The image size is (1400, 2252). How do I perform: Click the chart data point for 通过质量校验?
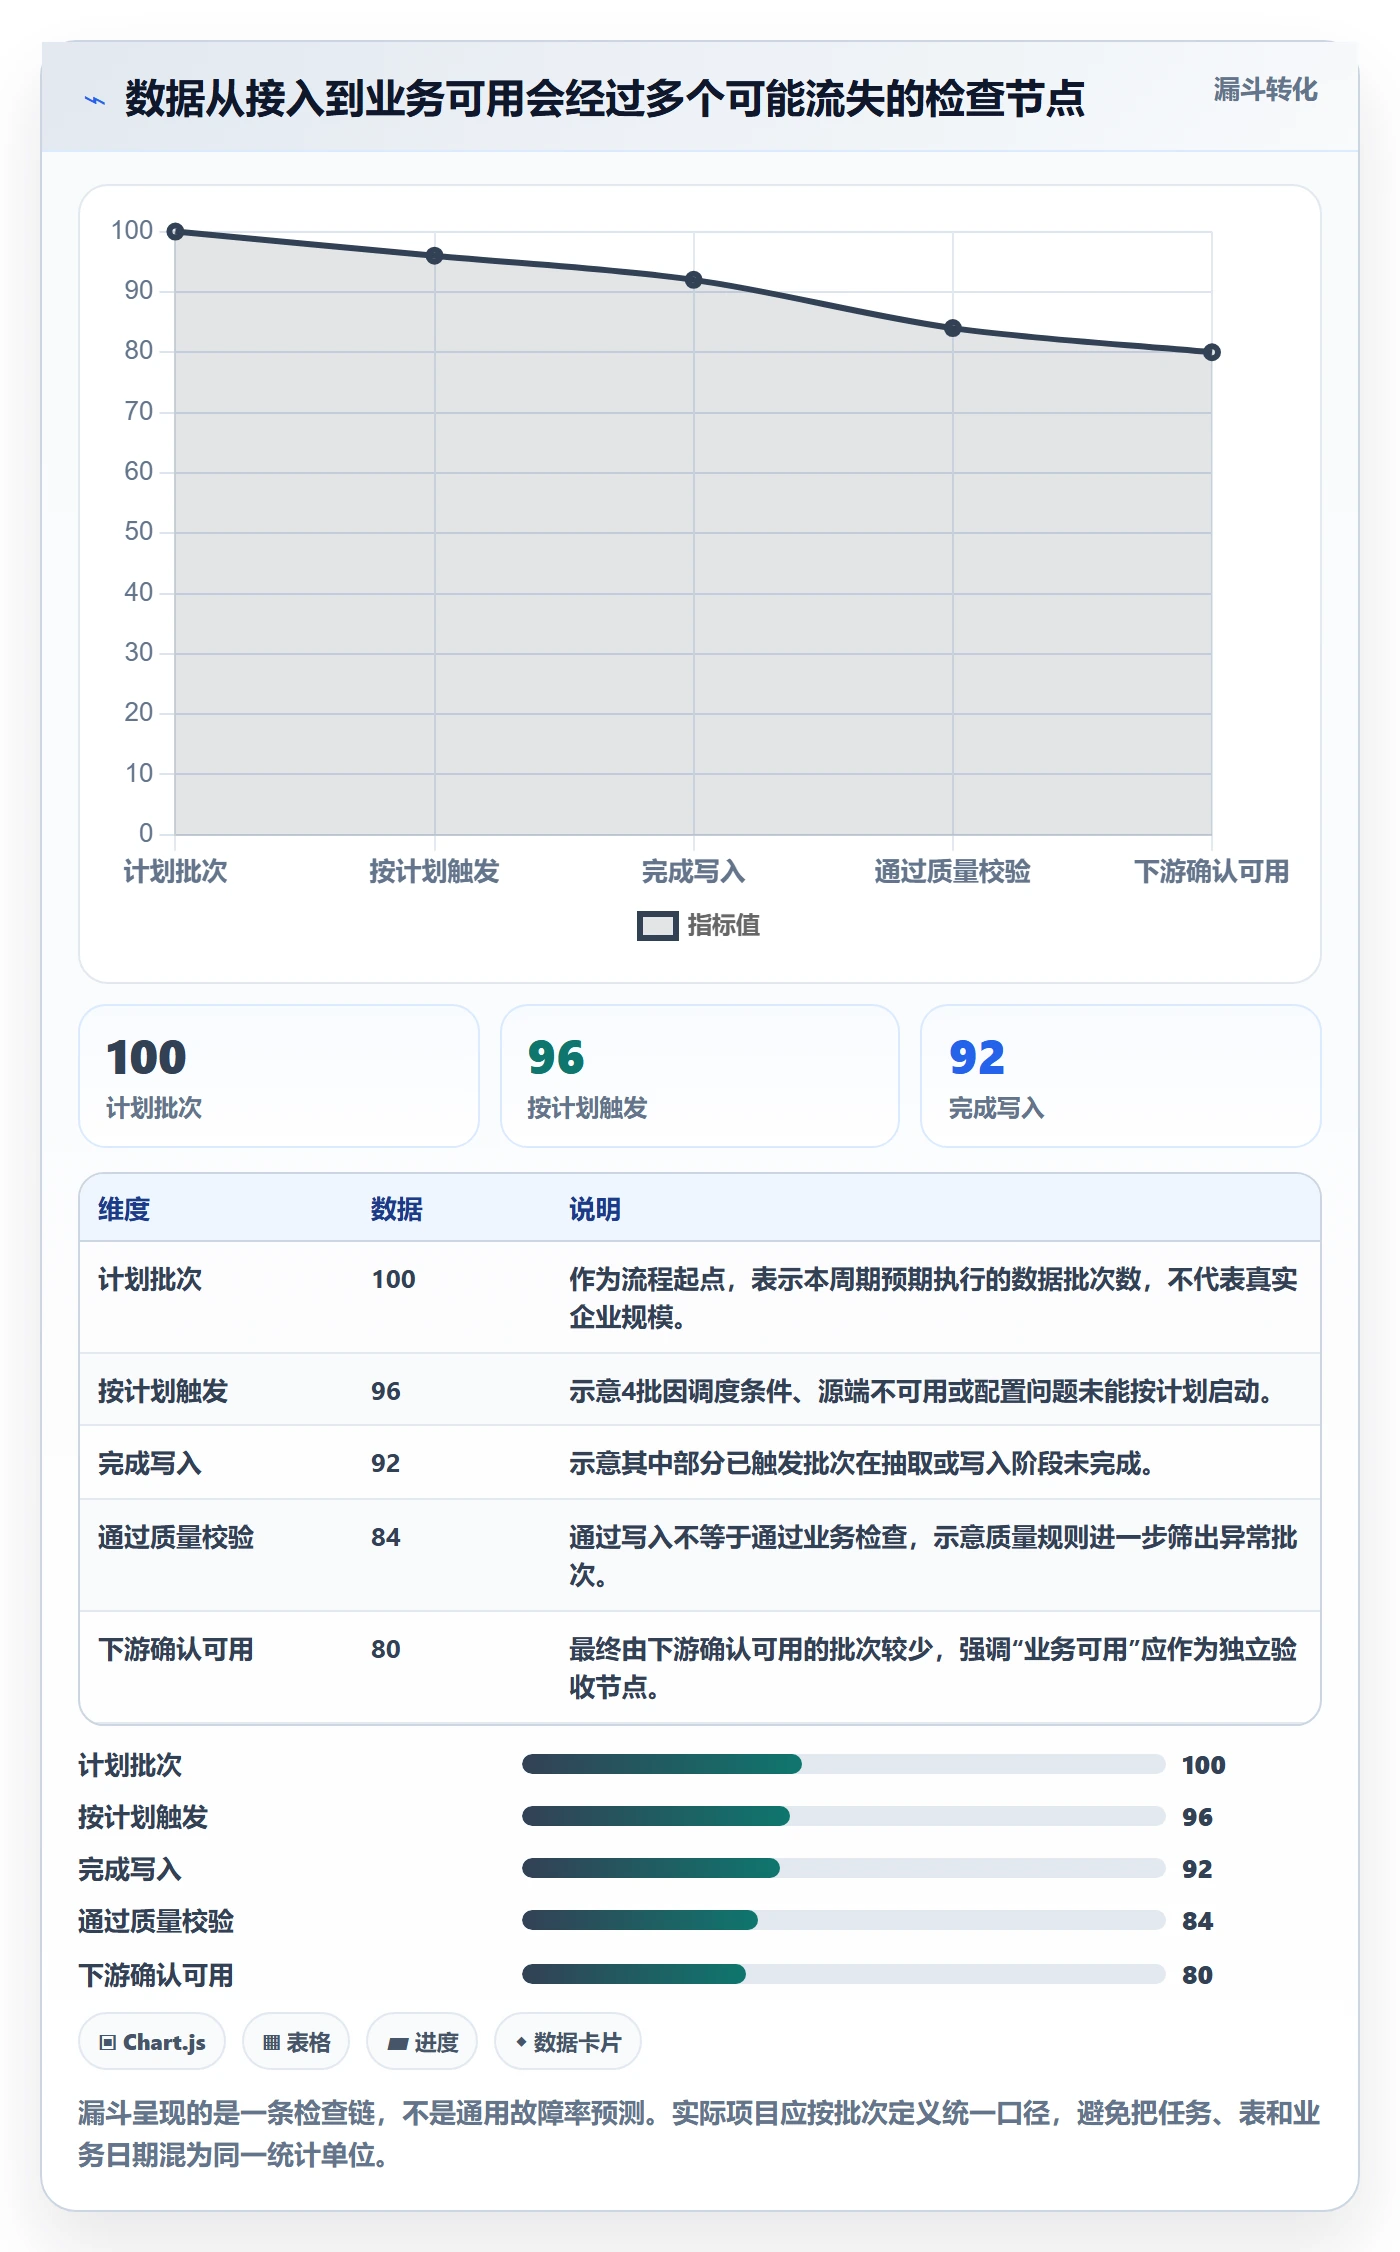coord(952,328)
